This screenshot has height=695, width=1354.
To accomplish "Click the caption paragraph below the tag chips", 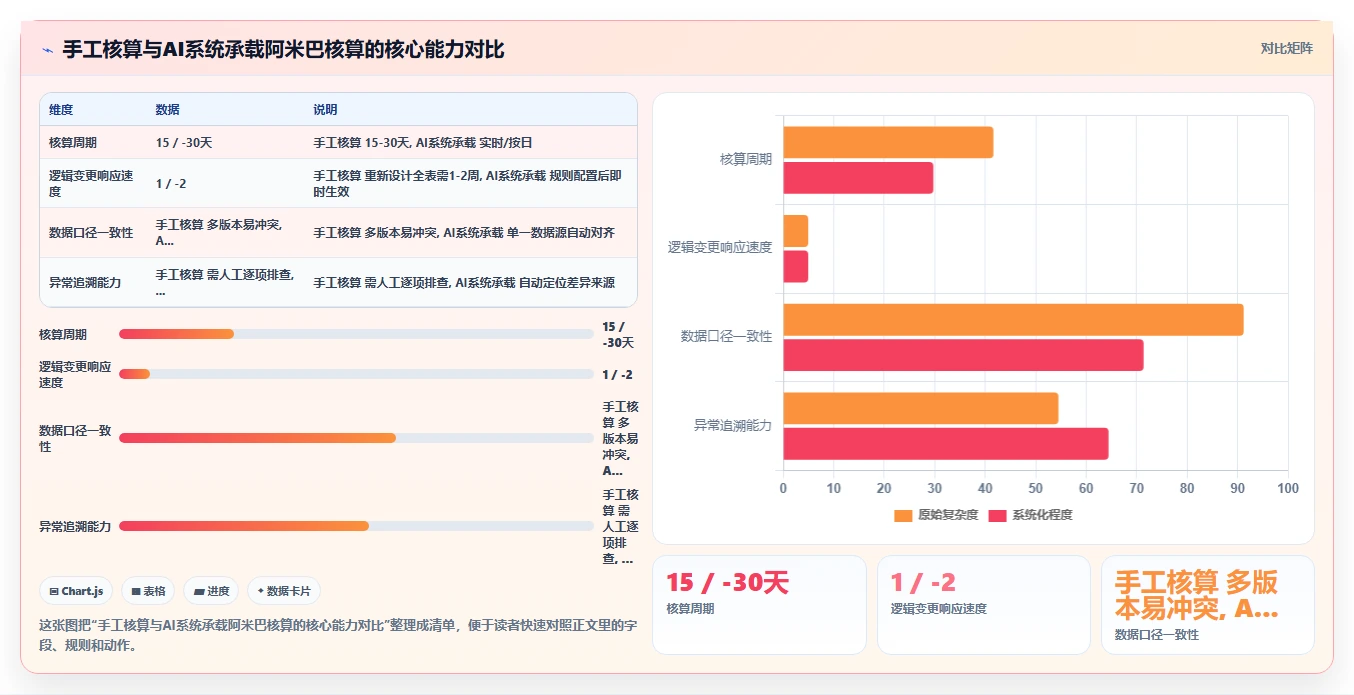I will [338, 635].
